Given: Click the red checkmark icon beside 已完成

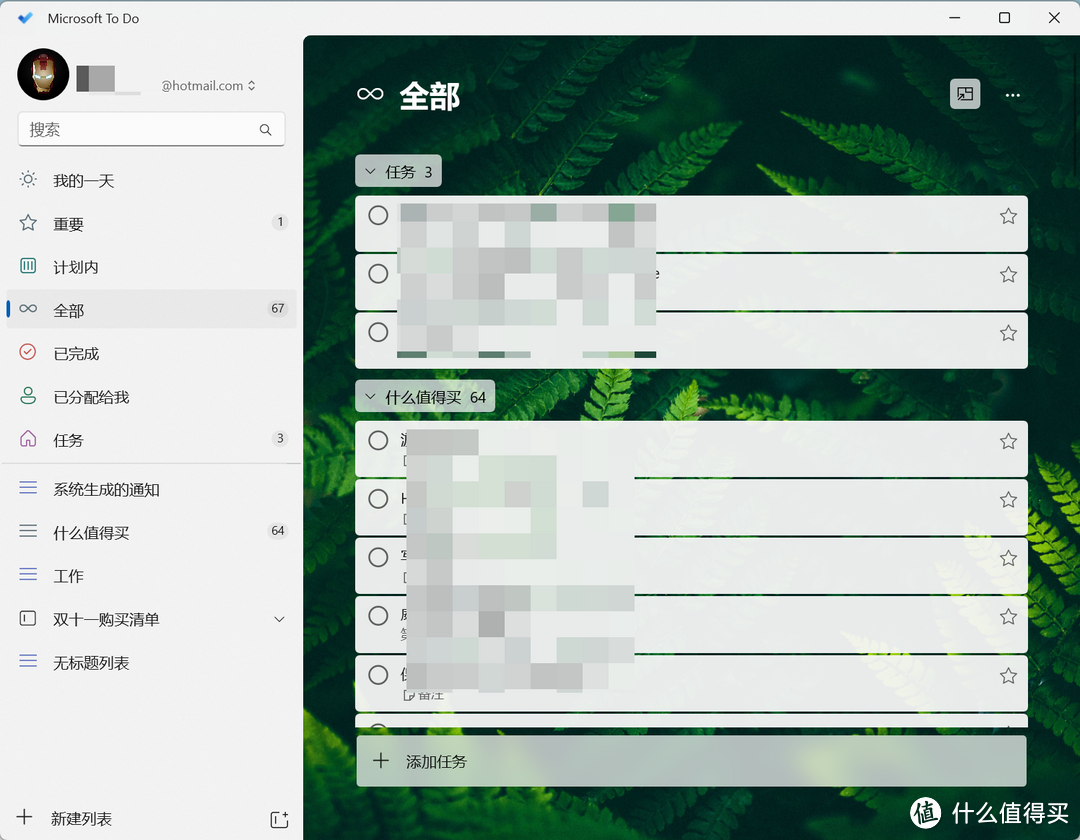Looking at the screenshot, I should click(28, 352).
